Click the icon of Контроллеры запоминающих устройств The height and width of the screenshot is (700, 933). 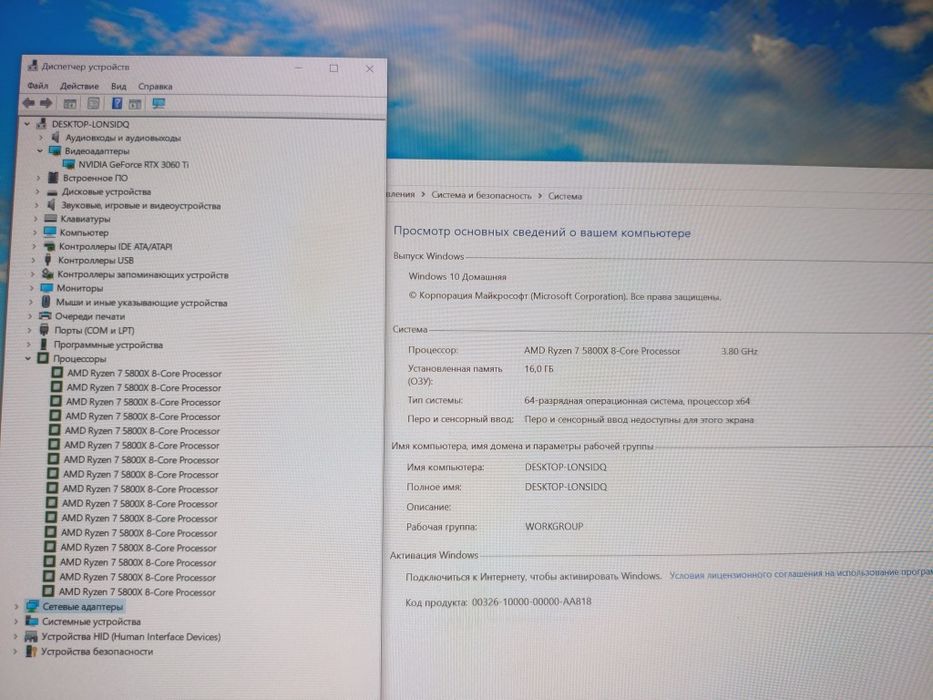(48, 274)
